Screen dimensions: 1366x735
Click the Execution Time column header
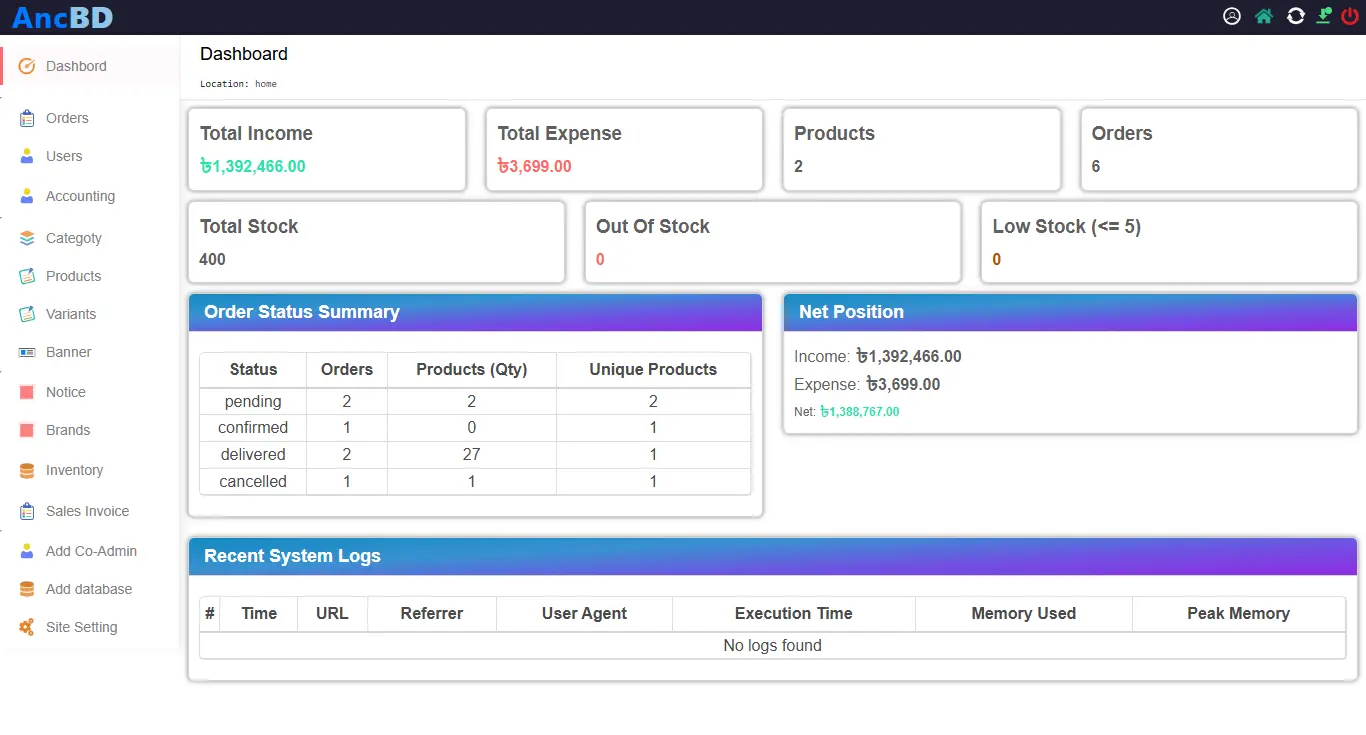[x=794, y=614]
